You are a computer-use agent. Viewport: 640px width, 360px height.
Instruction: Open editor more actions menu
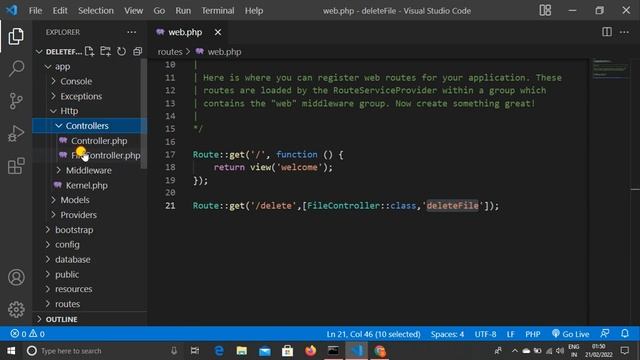point(624,32)
